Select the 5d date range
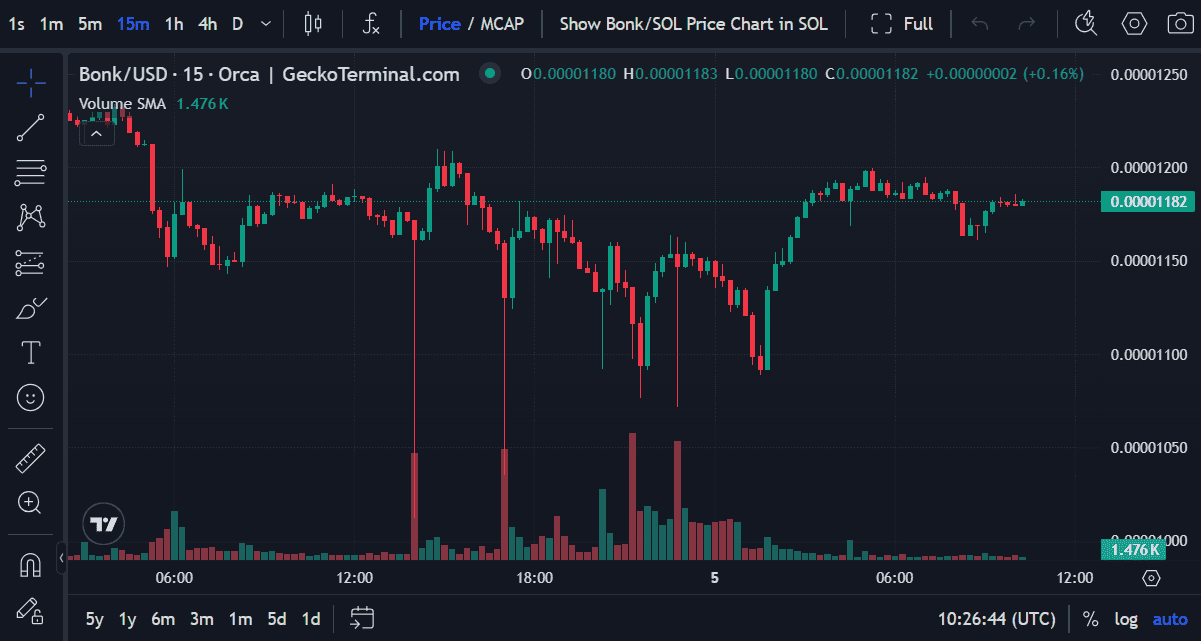 (275, 619)
